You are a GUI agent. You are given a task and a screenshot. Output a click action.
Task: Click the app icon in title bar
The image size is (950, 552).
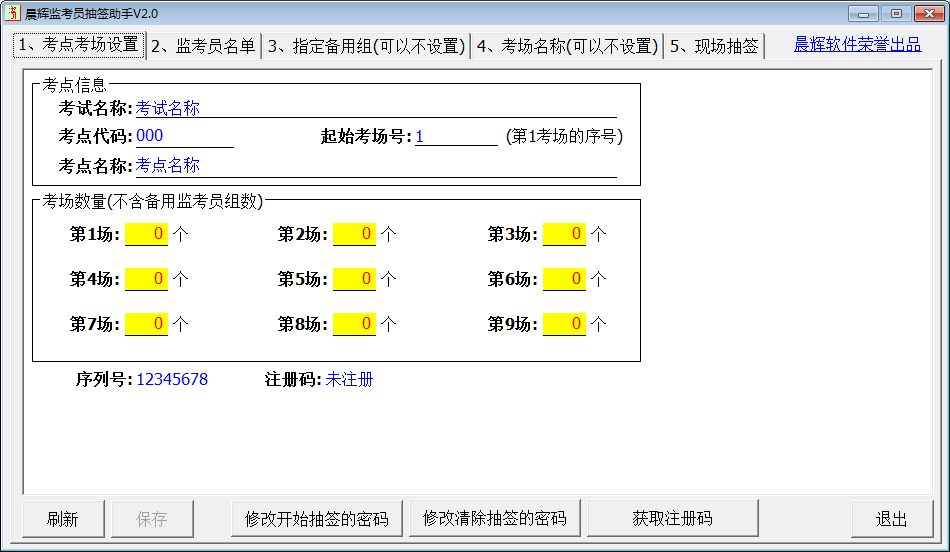pos(13,13)
